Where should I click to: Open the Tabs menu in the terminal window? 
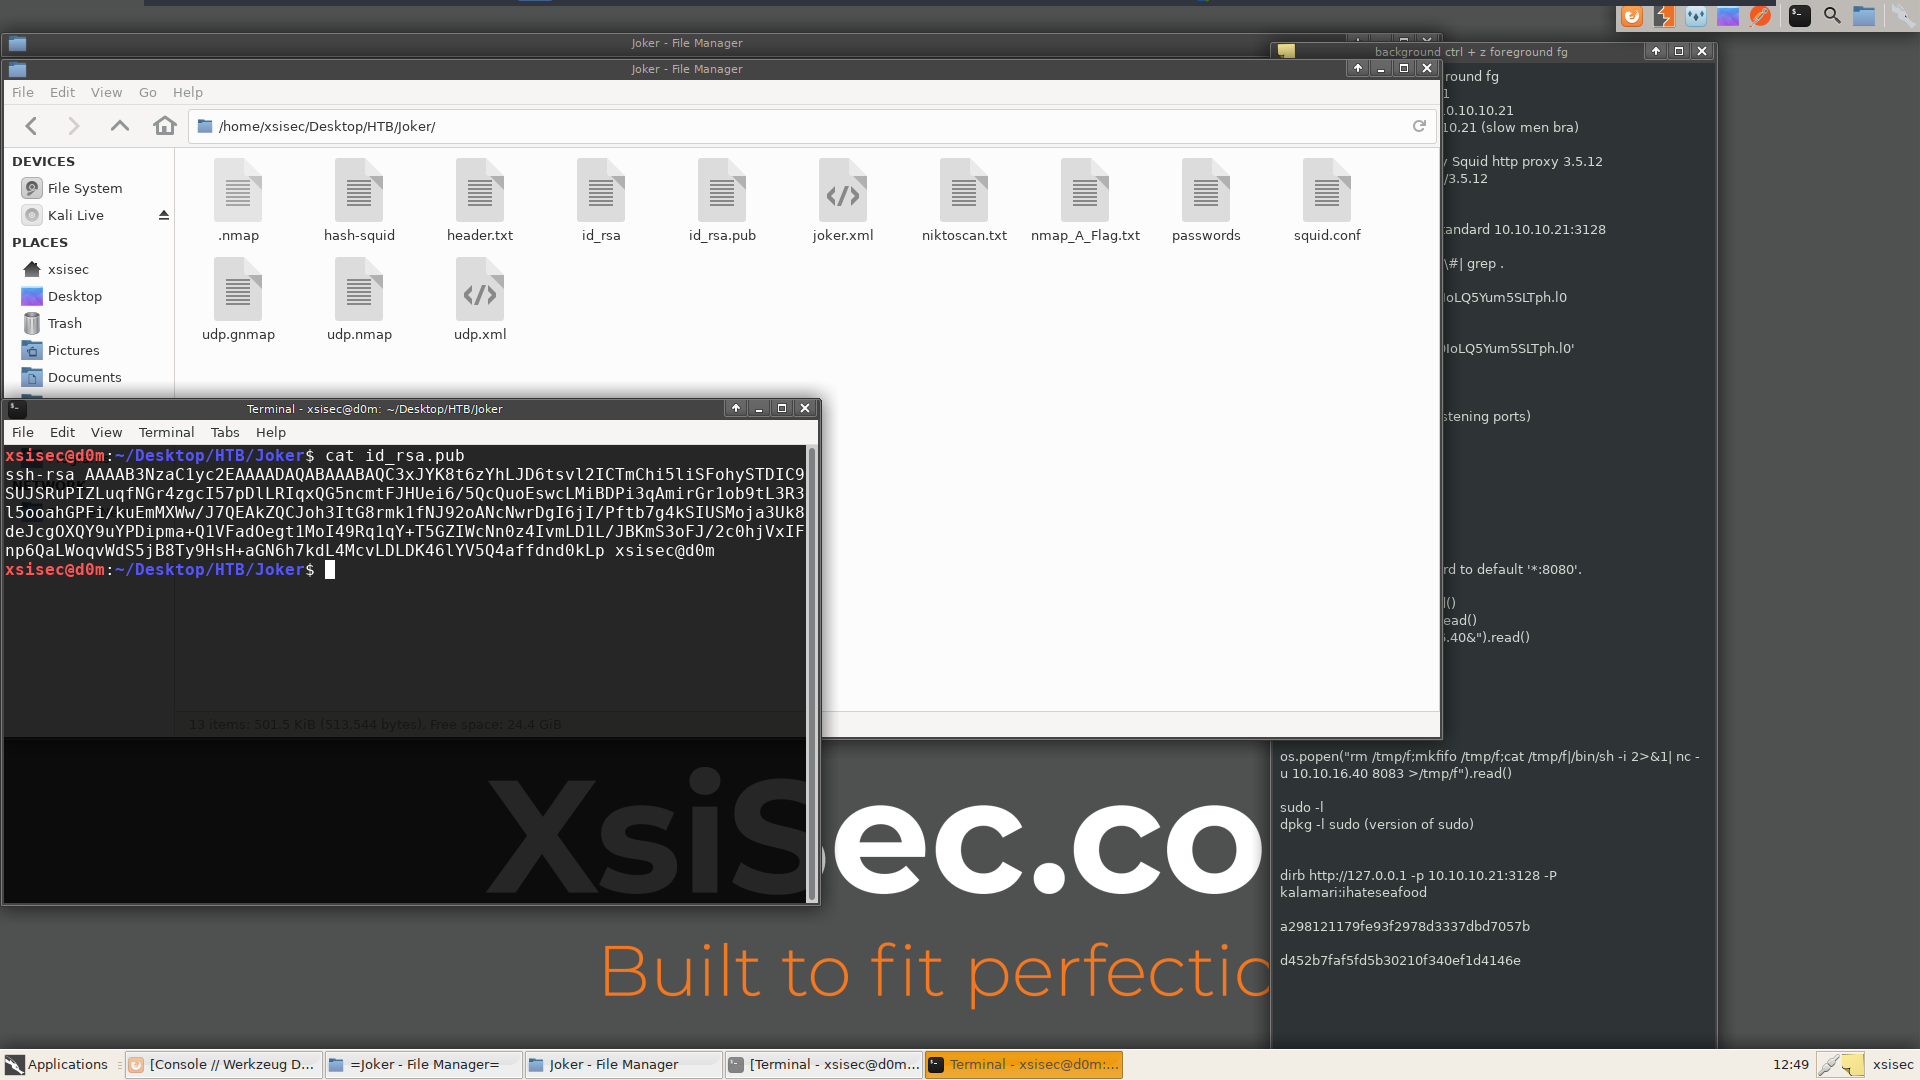[x=225, y=432]
